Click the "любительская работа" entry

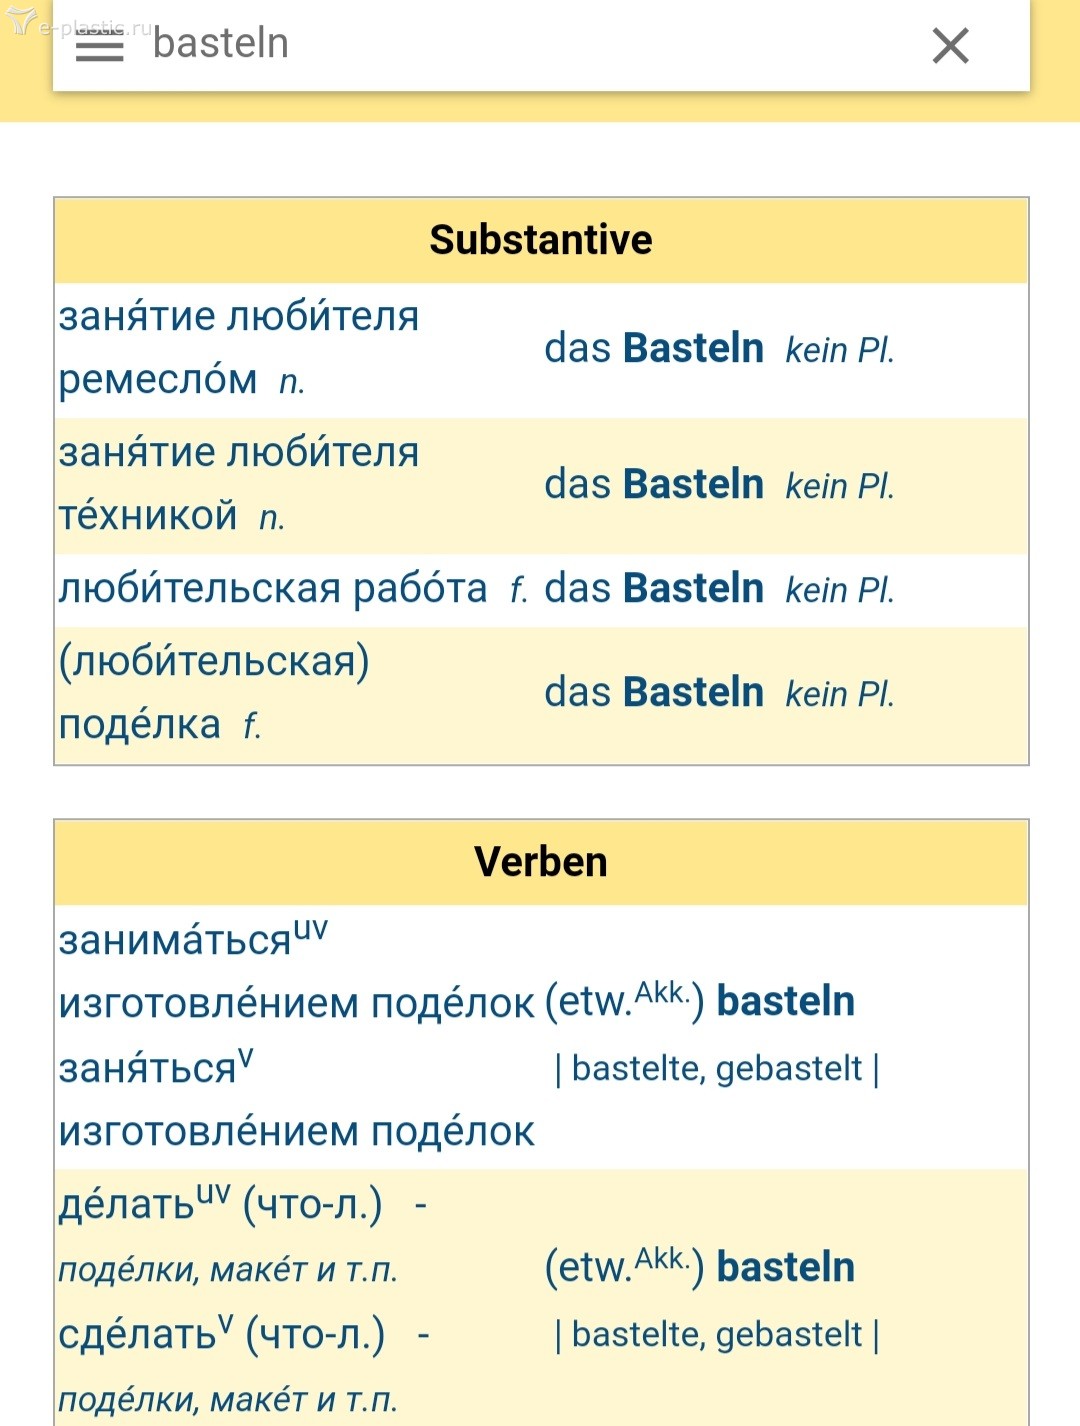[273, 589]
